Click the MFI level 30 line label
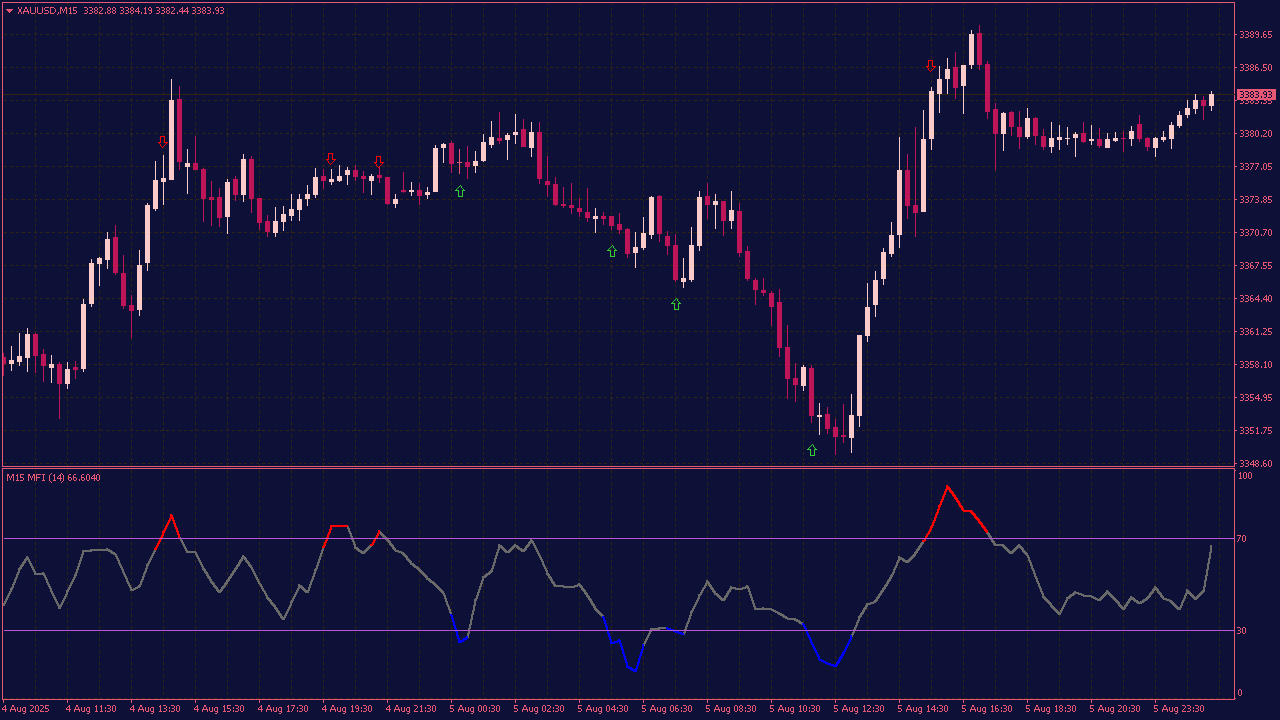1280x720 pixels. pos(1244,630)
